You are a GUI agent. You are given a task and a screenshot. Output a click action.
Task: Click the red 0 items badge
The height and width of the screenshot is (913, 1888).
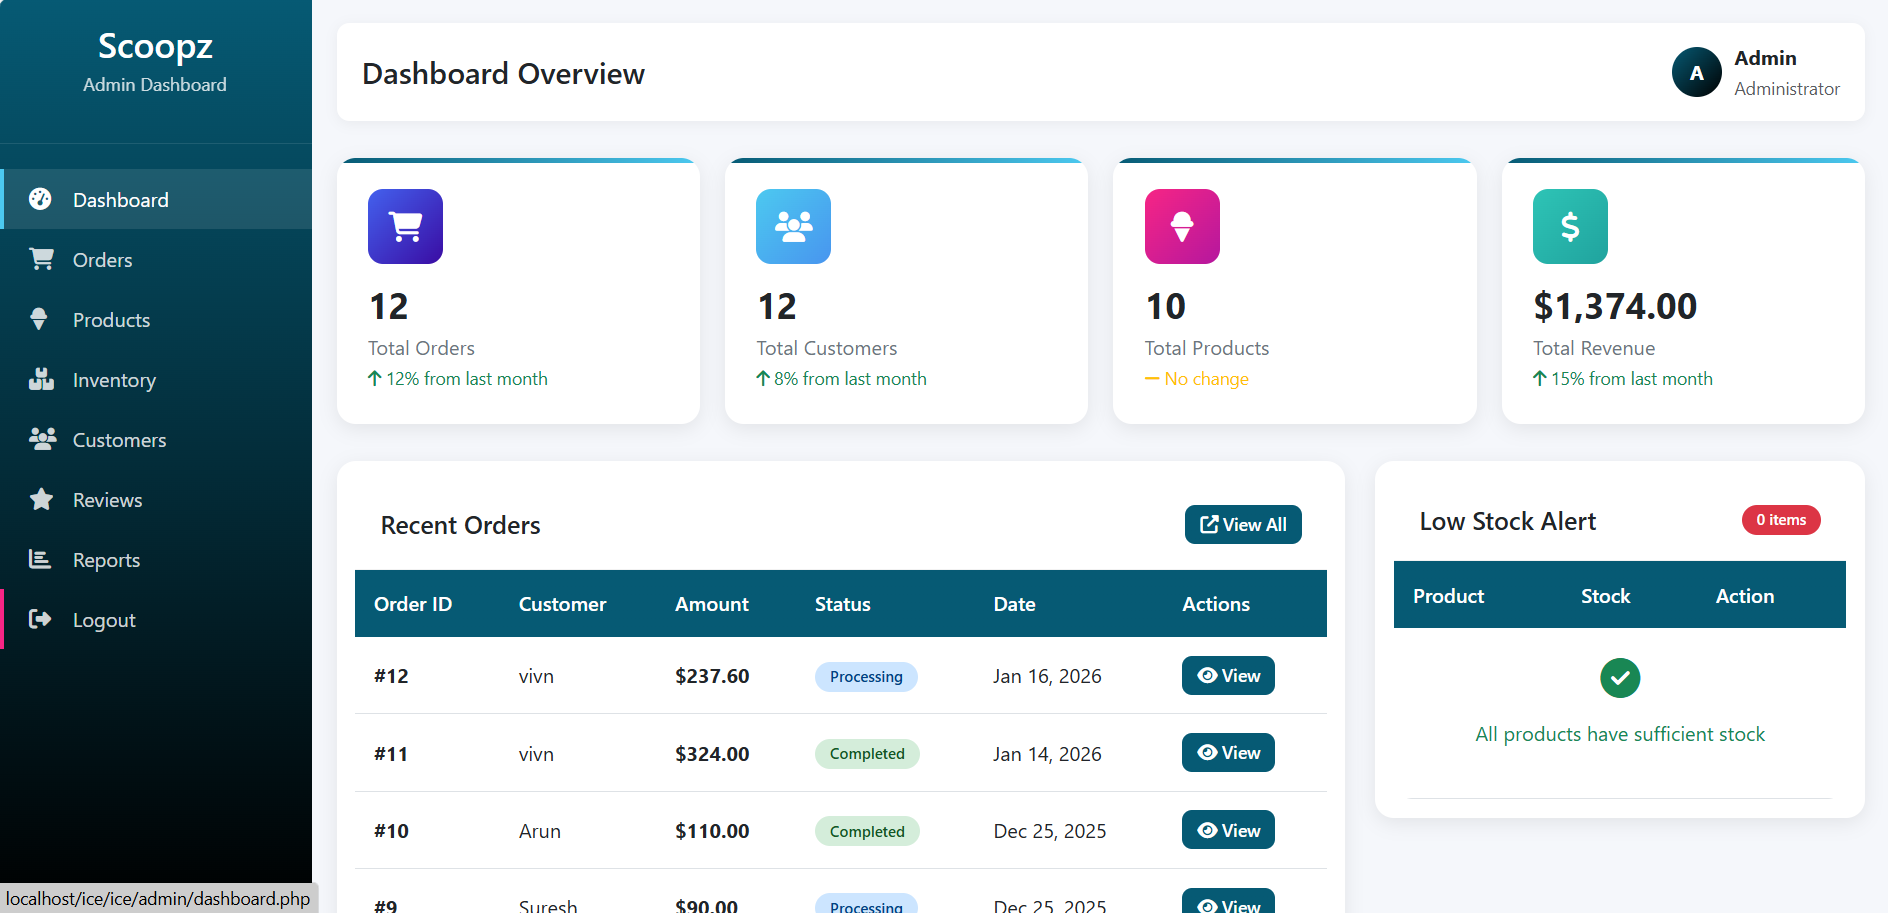click(x=1780, y=520)
